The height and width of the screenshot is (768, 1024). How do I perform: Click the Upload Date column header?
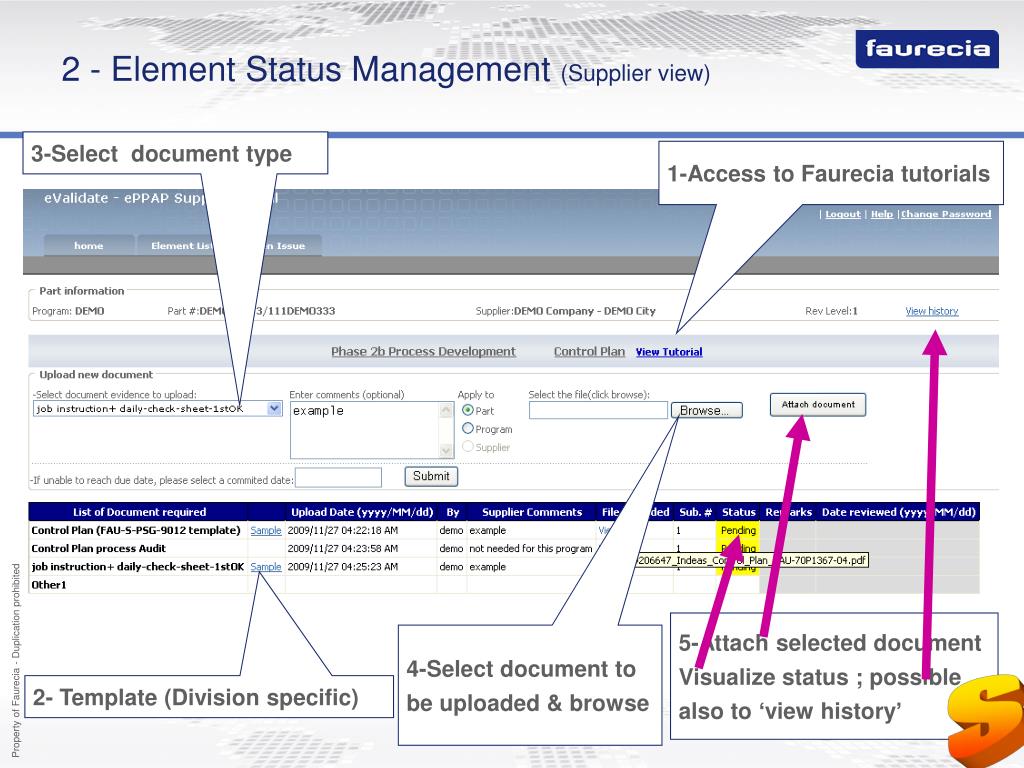362,512
